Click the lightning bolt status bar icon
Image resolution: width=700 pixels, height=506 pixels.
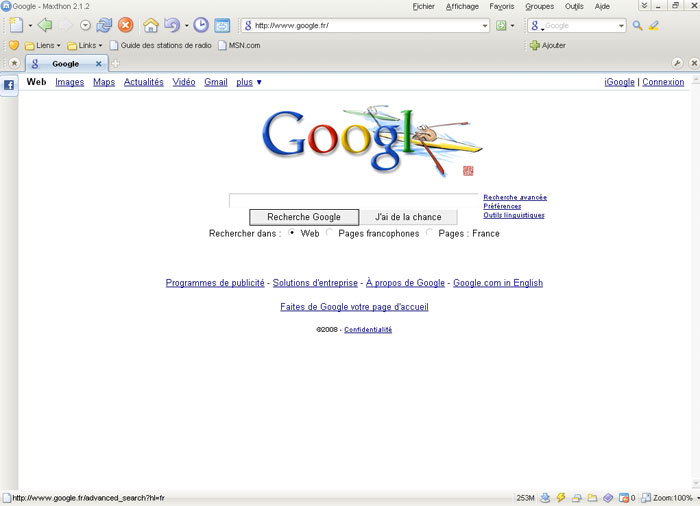561,498
